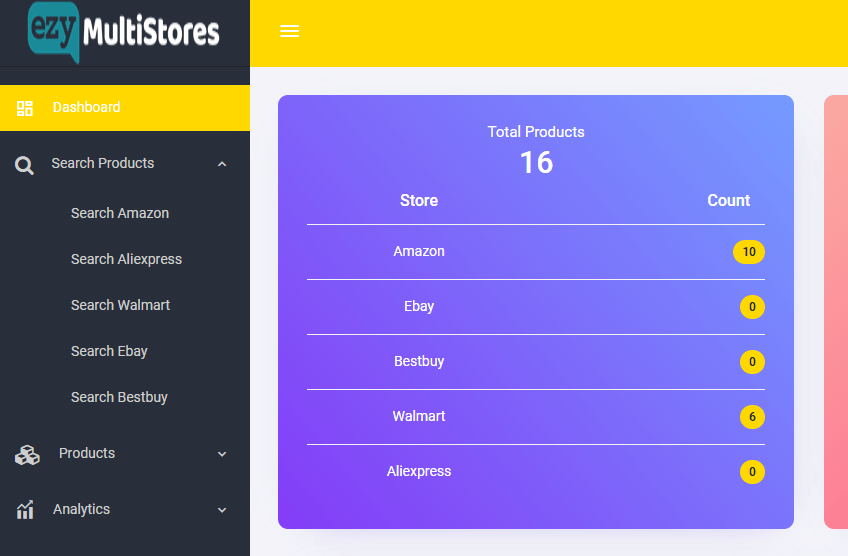Click the ezy MultiStores logo

point(124,33)
